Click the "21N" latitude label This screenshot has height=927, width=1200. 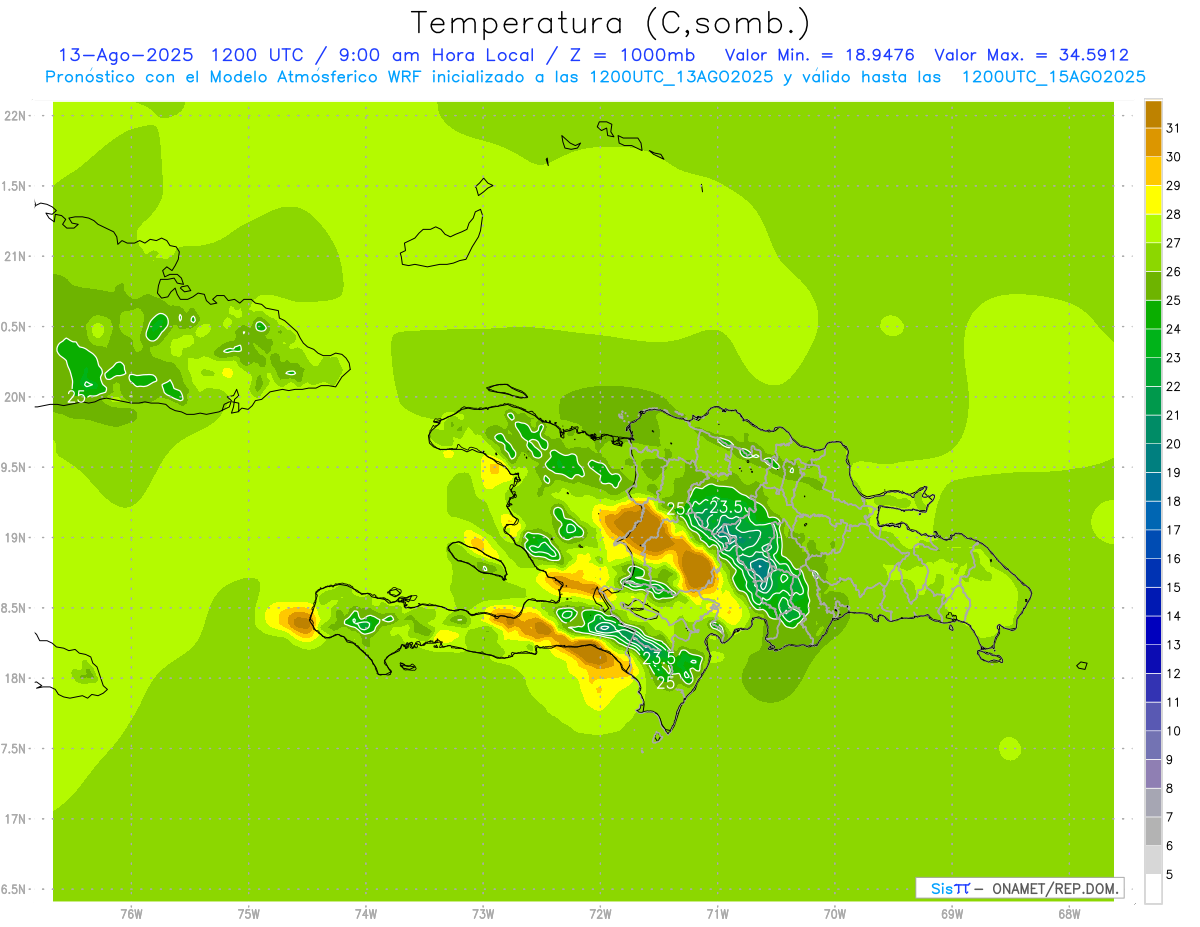point(16,256)
